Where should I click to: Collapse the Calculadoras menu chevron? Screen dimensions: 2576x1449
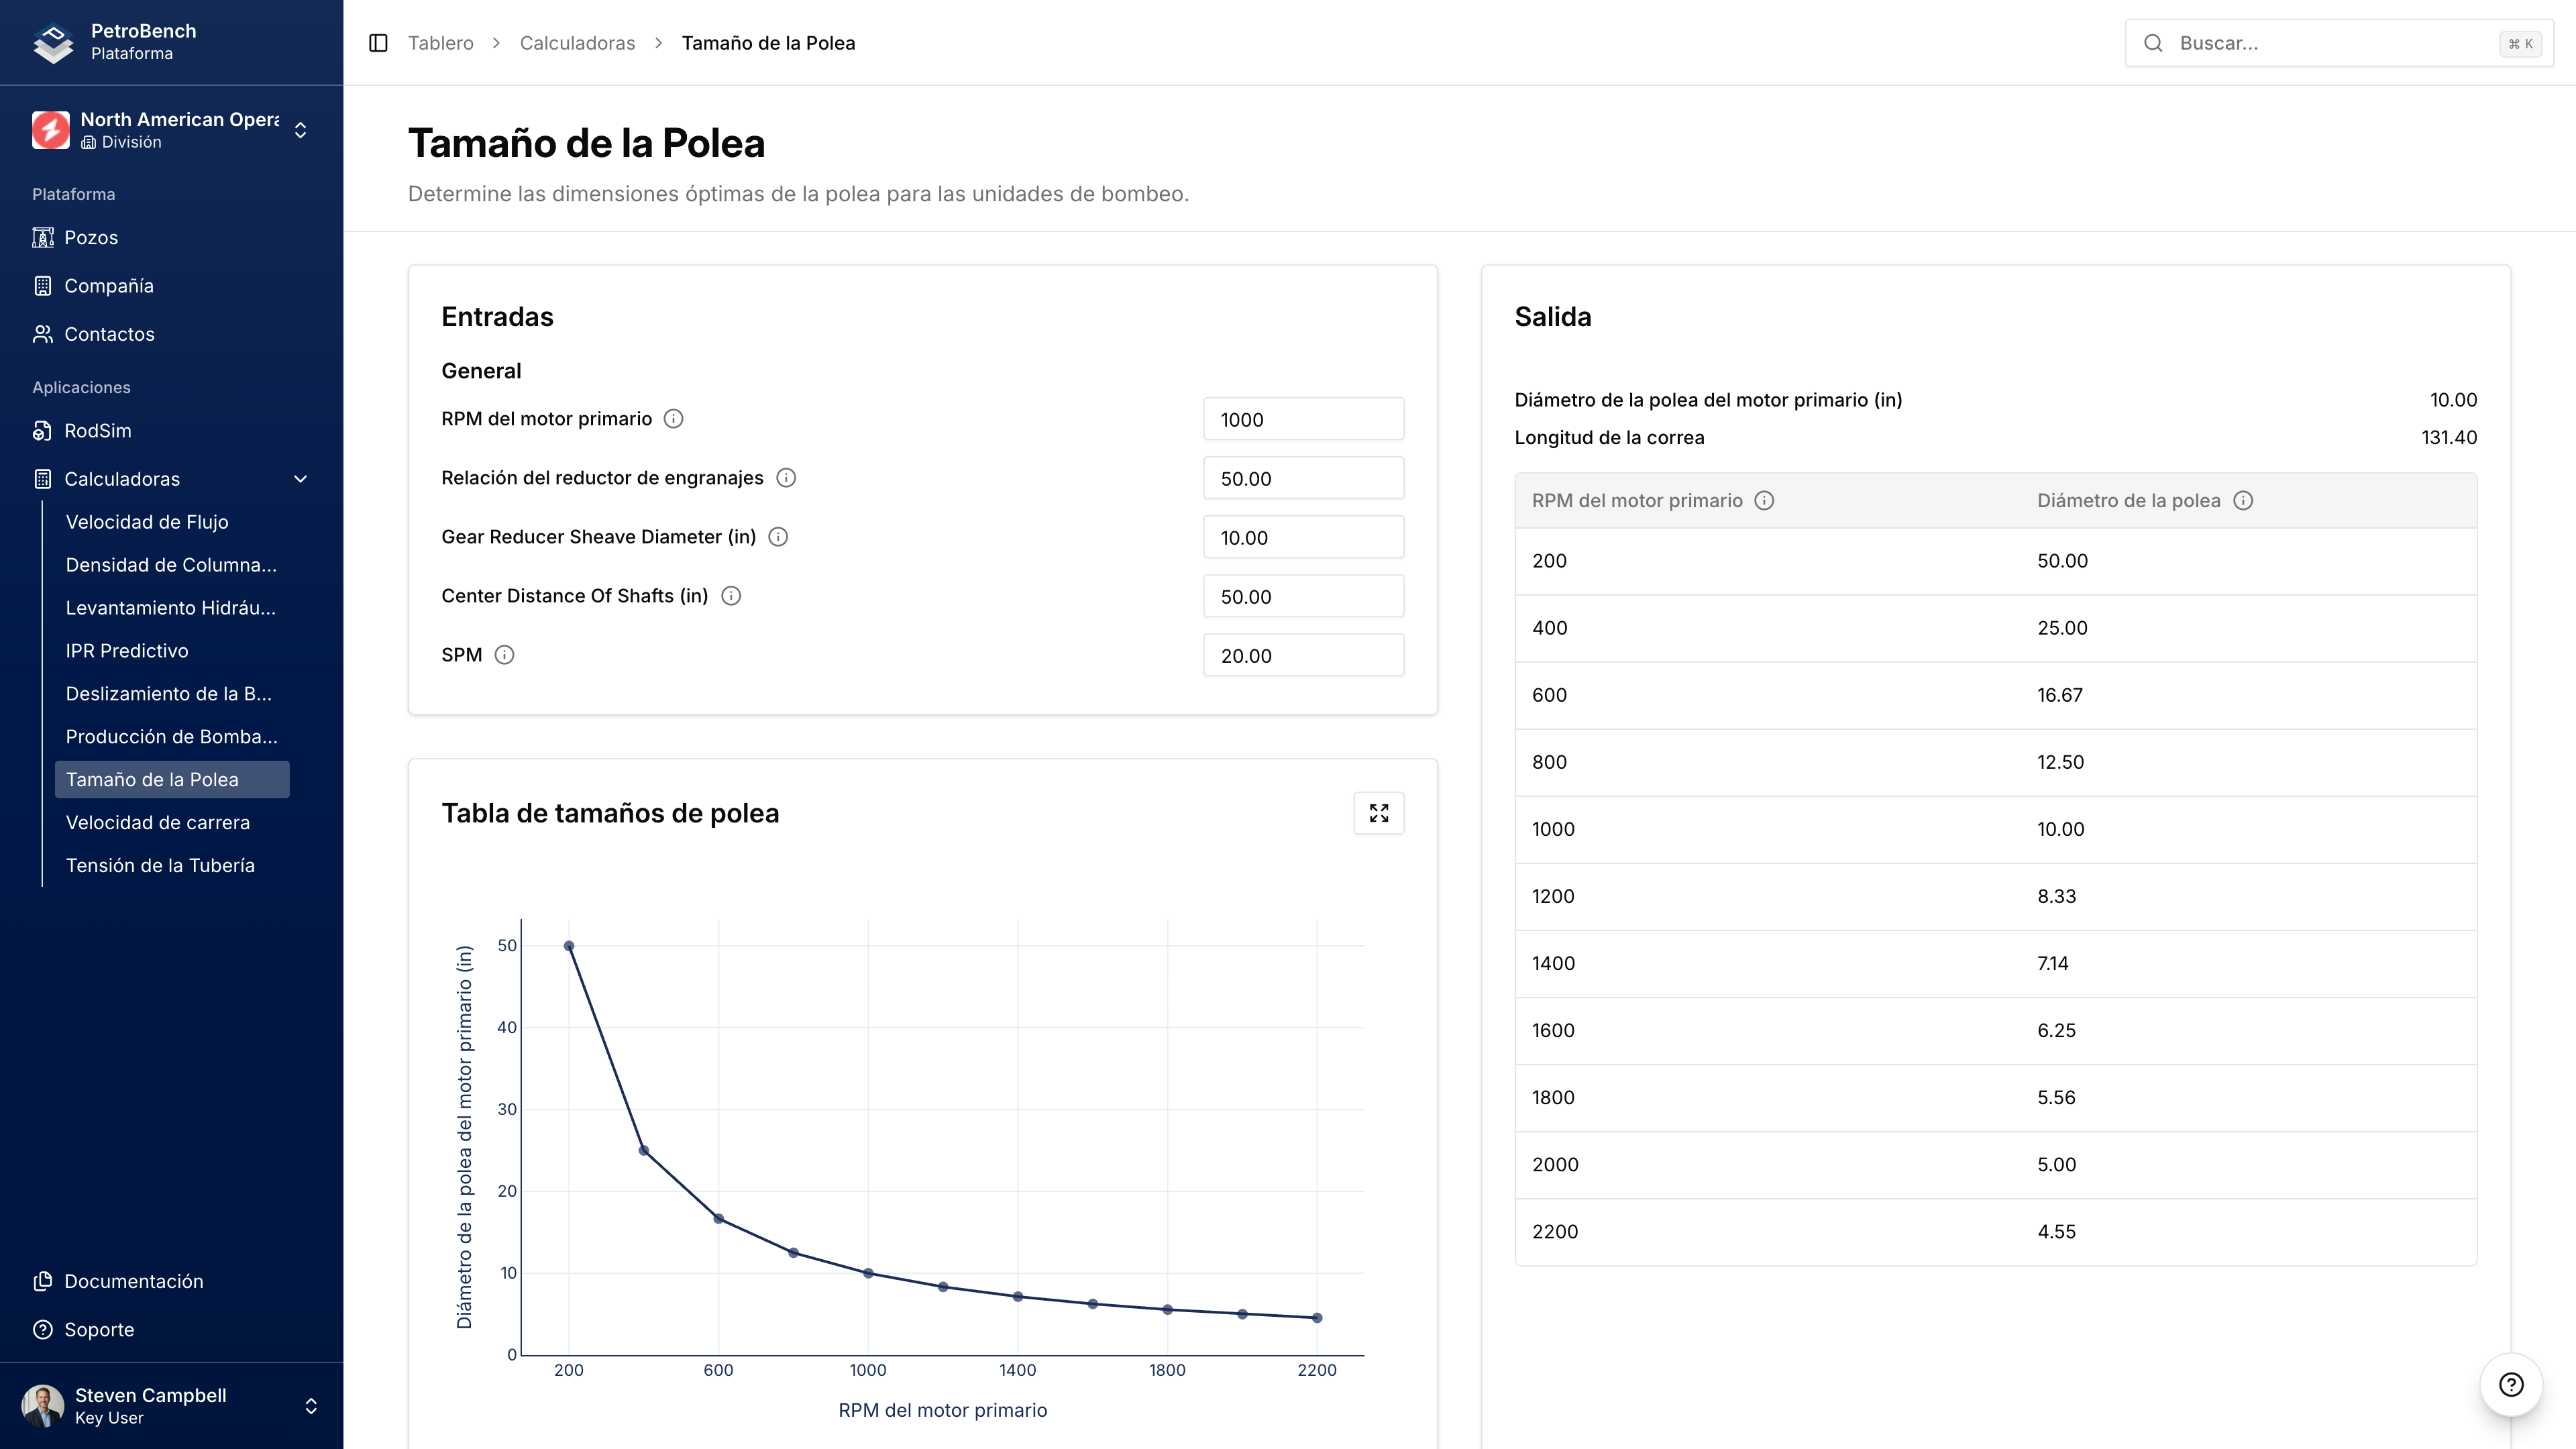pyautogui.click(x=300, y=479)
